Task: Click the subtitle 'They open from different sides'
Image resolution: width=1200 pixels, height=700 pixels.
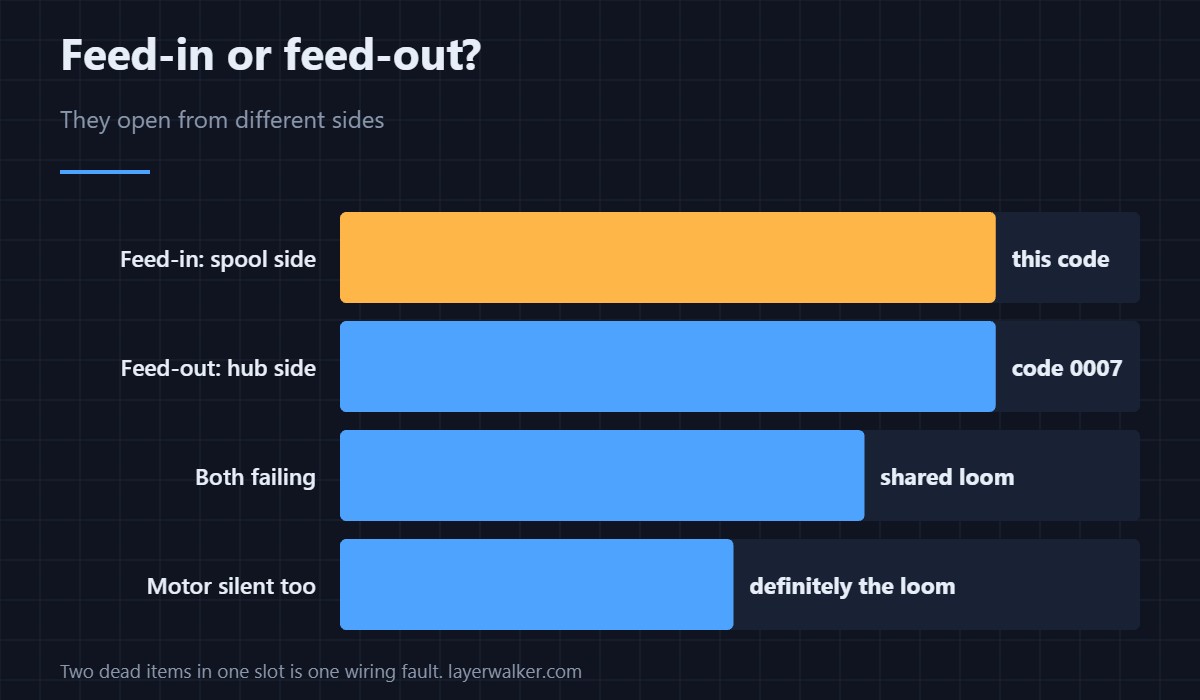Action: click(x=222, y=120)
